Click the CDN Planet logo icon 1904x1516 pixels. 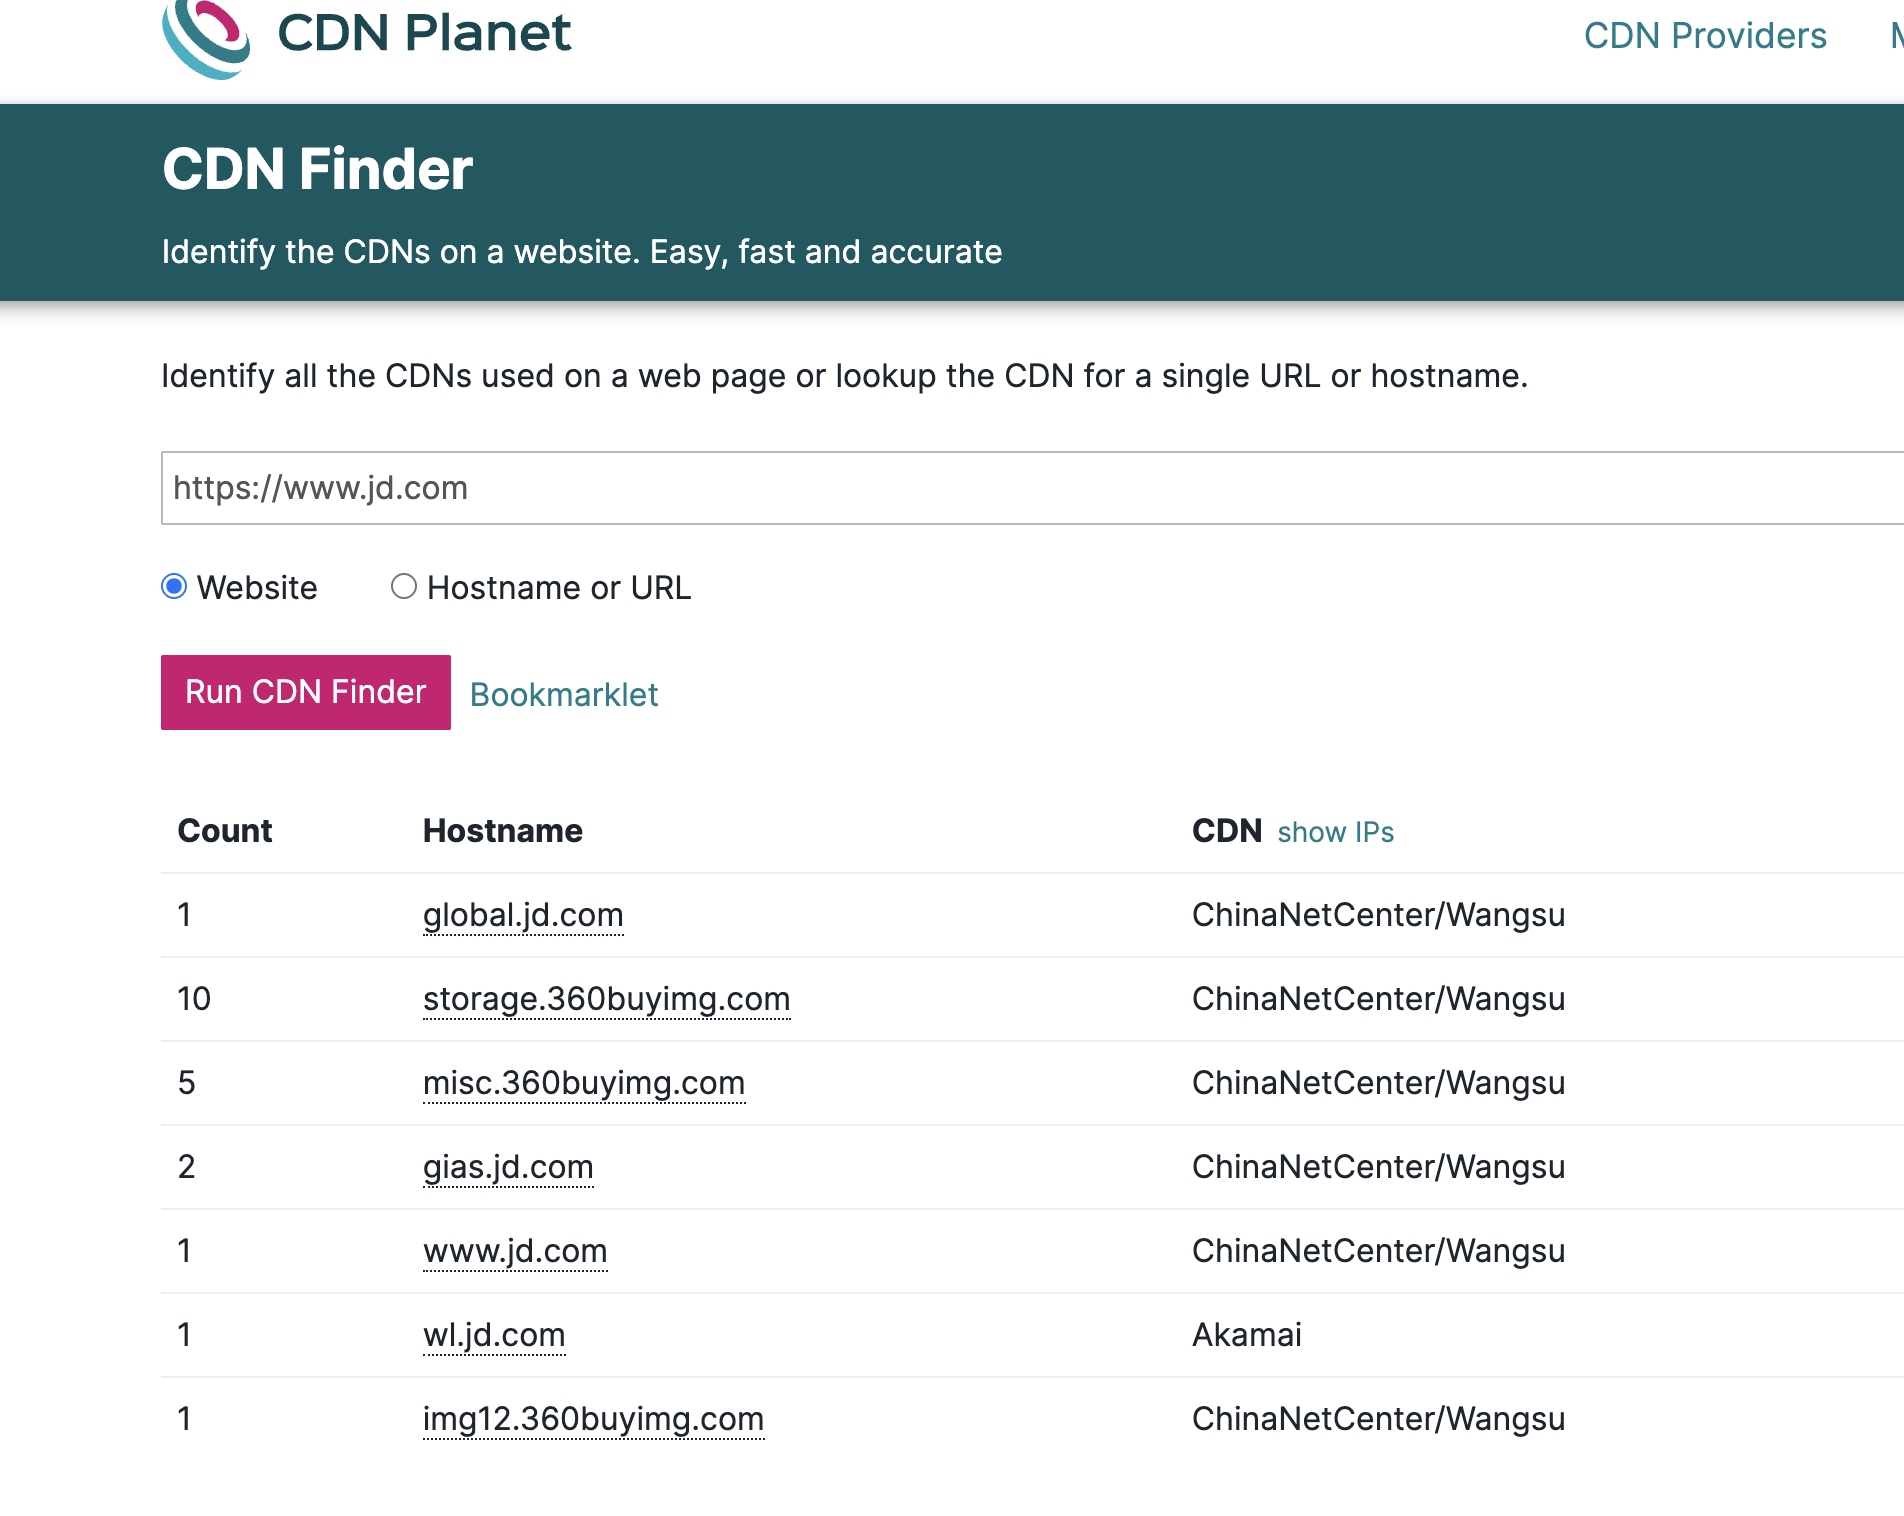[x=206, y=36]
